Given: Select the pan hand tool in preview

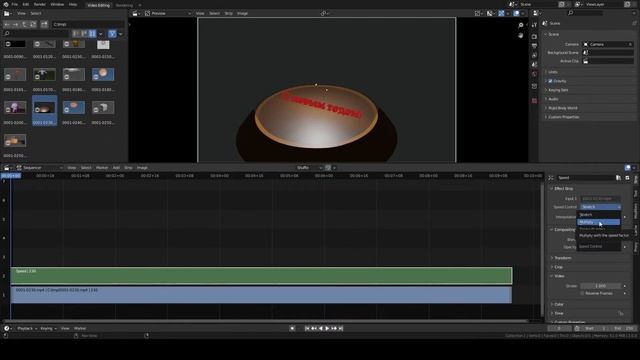Looking at the screenshot, I should 520,36.
